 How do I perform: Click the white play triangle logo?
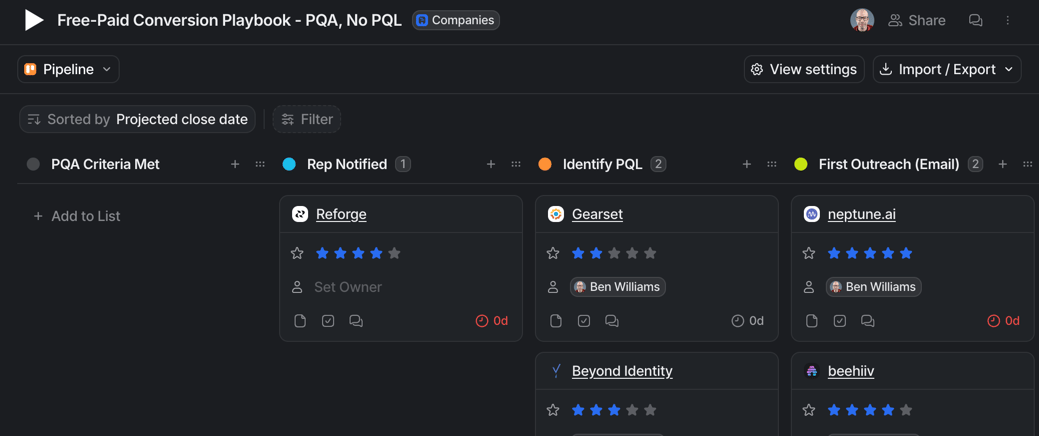(x=34, y=21)
